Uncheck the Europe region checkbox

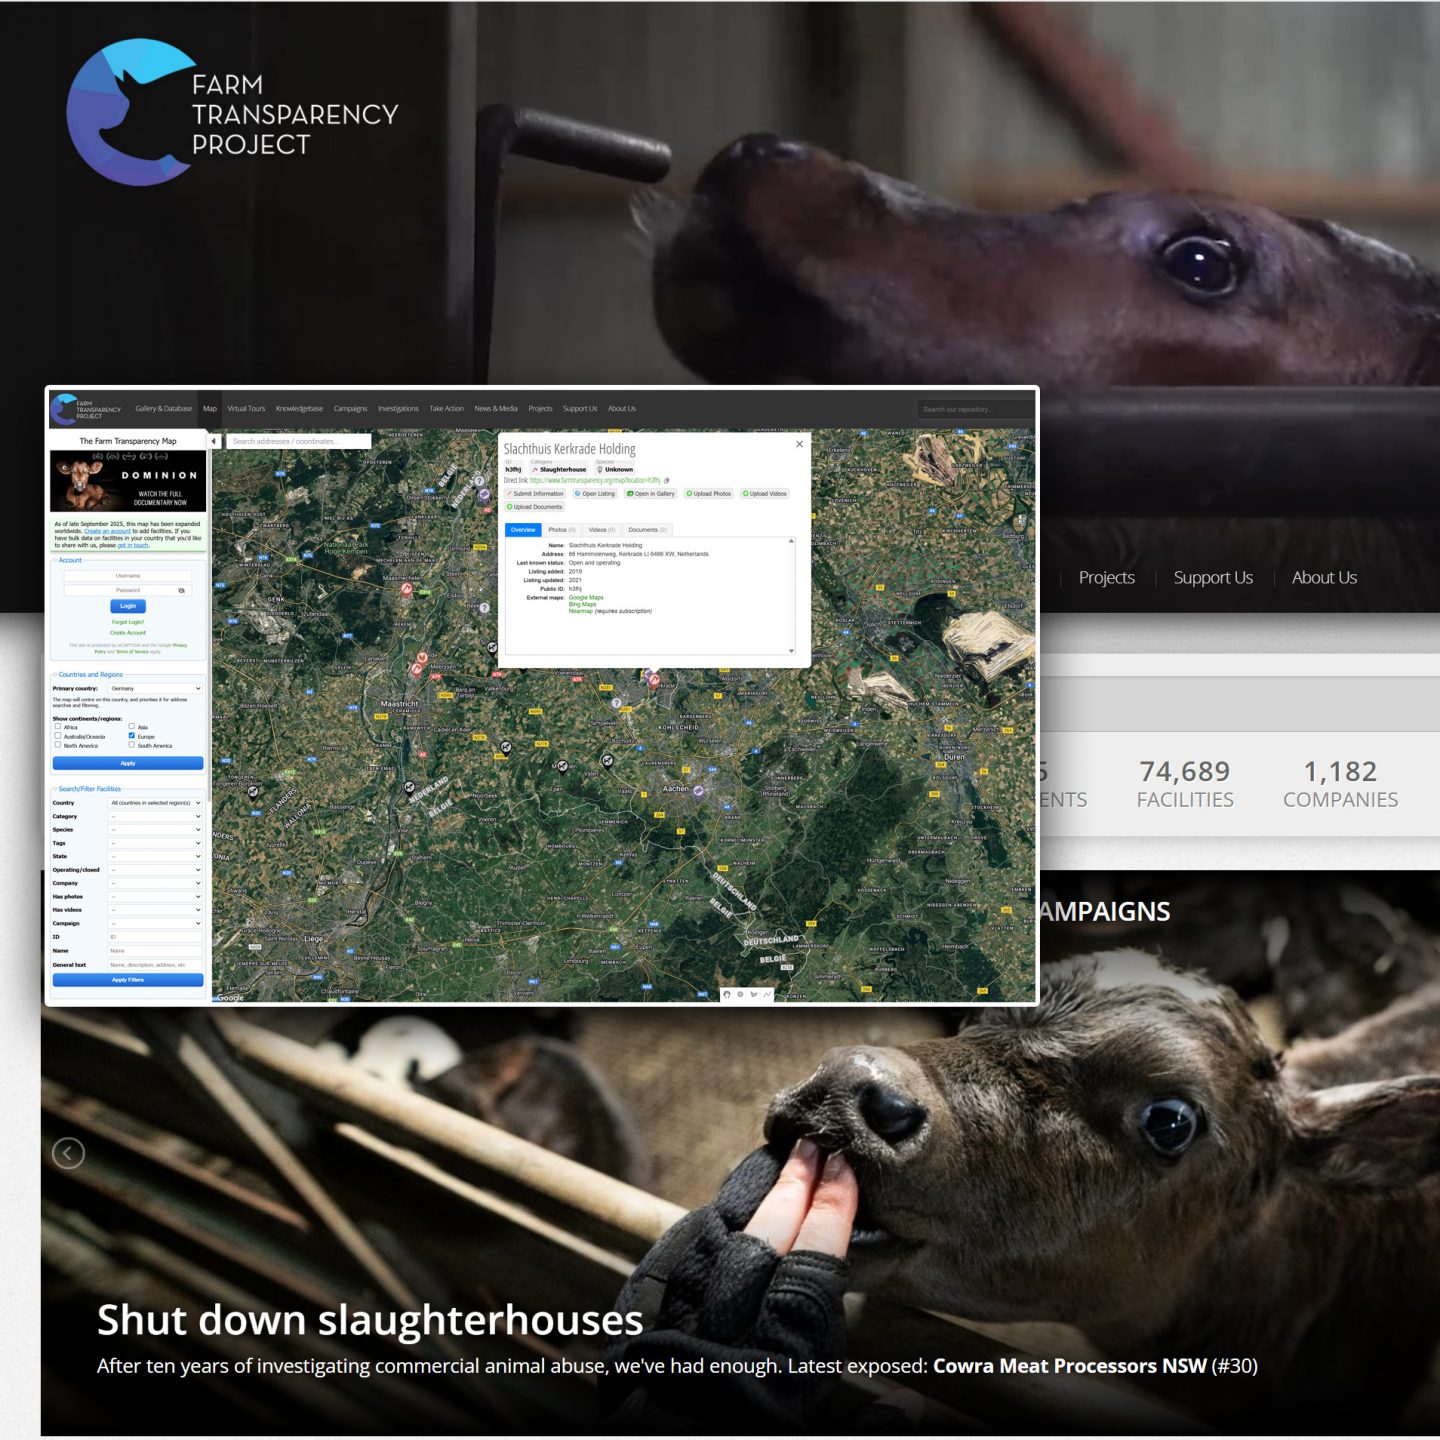132,736
